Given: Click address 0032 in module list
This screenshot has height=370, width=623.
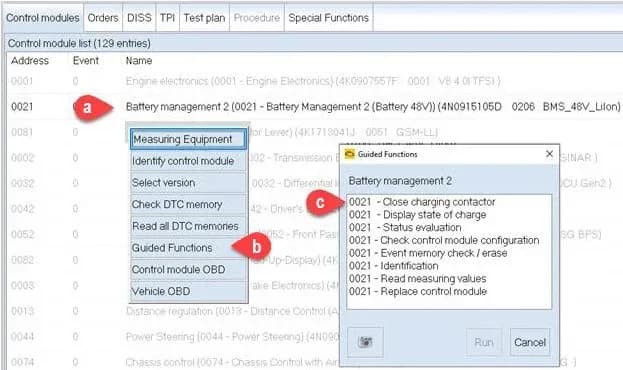Looking at the screenshot, I should (x=22, y=183).
